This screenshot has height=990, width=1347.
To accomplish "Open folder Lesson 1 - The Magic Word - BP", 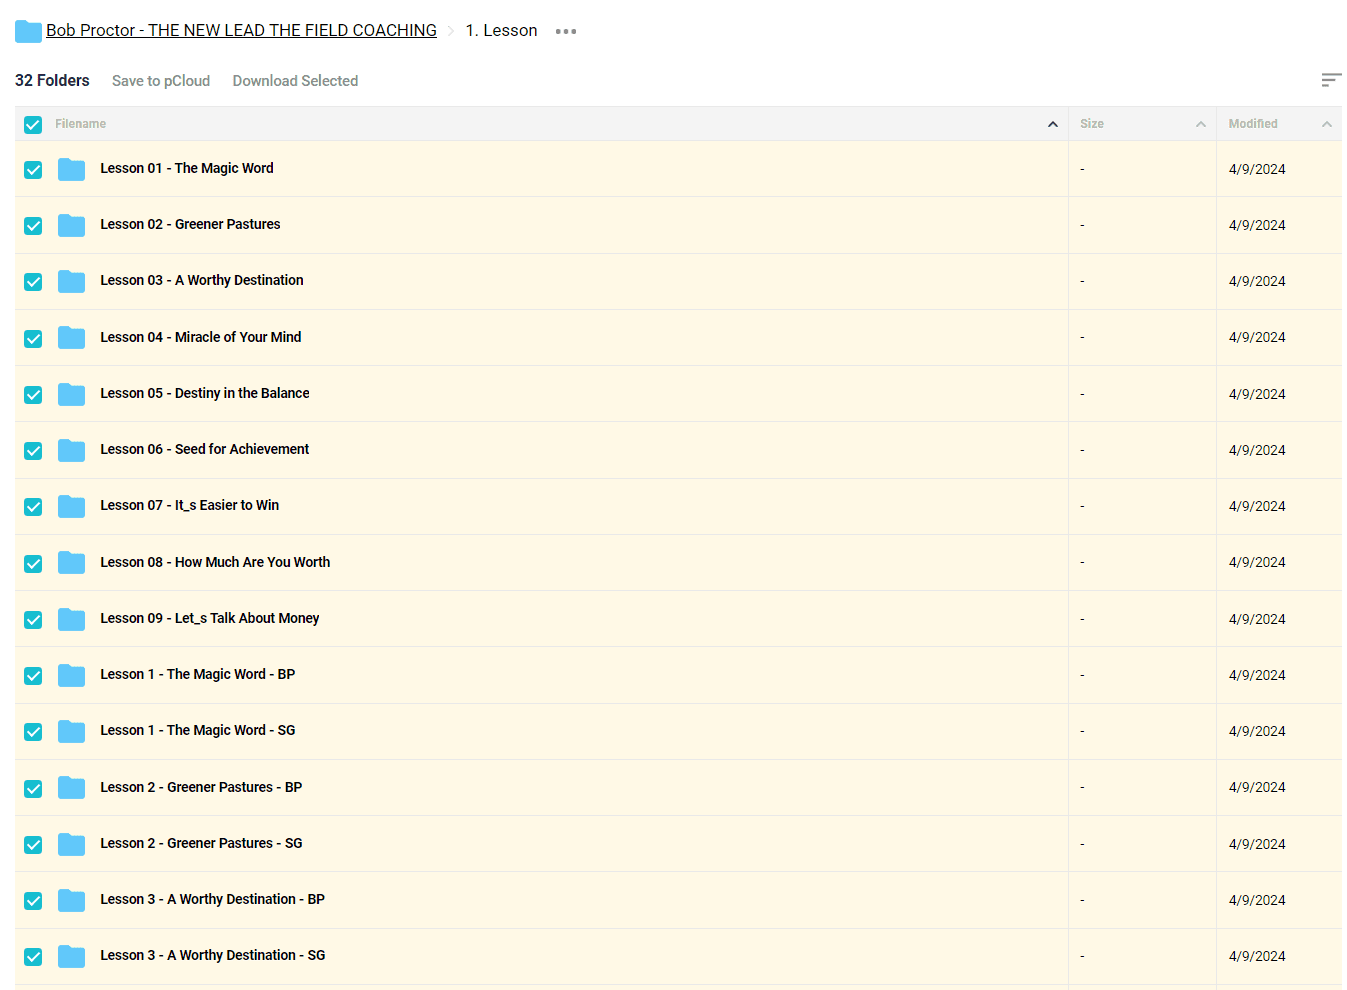I will point(198,674).
